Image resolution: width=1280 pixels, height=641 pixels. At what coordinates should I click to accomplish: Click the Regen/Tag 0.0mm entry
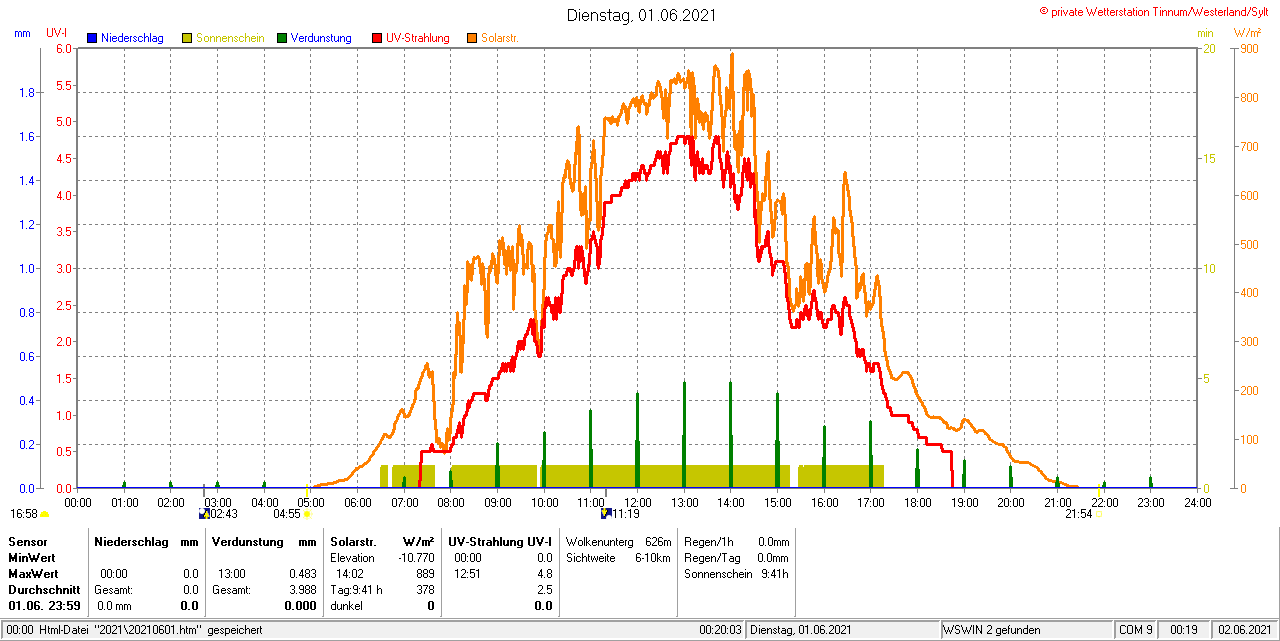(737, 557)
